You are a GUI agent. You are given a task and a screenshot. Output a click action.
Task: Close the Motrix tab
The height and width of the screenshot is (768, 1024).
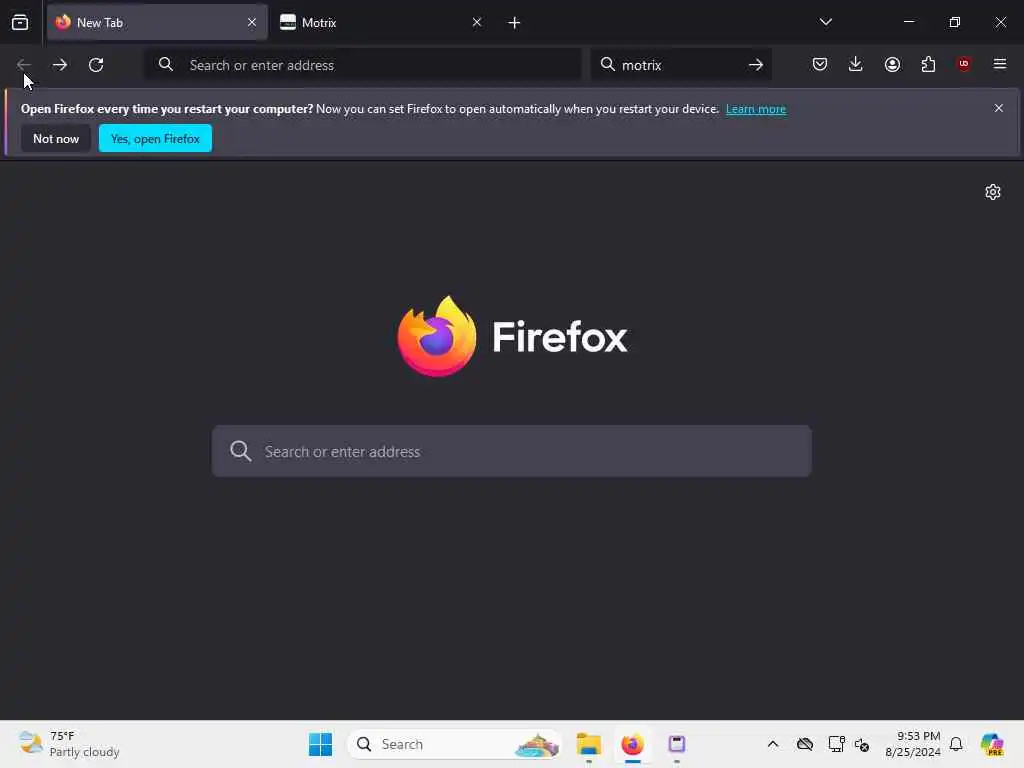tap(477, 23)
